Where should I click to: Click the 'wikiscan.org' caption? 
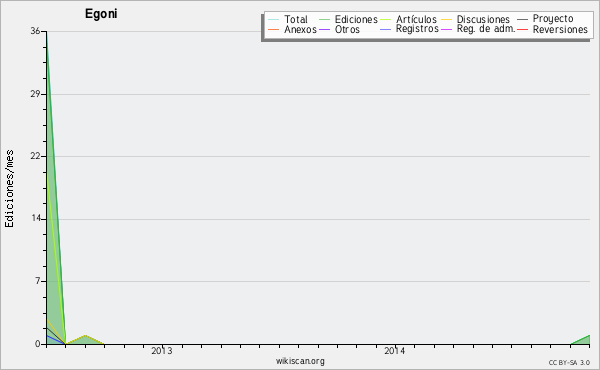[x=300, y=361]
